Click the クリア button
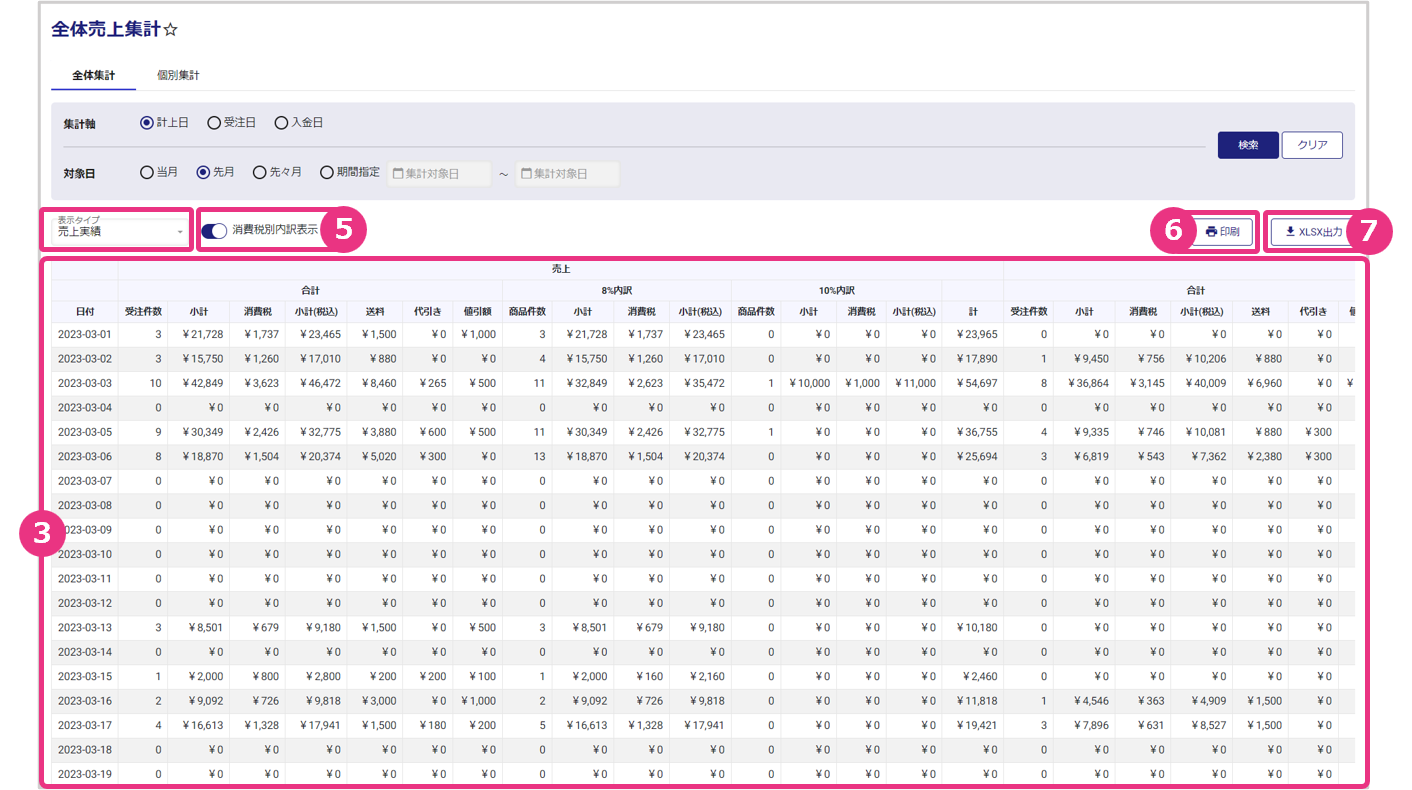 point(1312,145)
